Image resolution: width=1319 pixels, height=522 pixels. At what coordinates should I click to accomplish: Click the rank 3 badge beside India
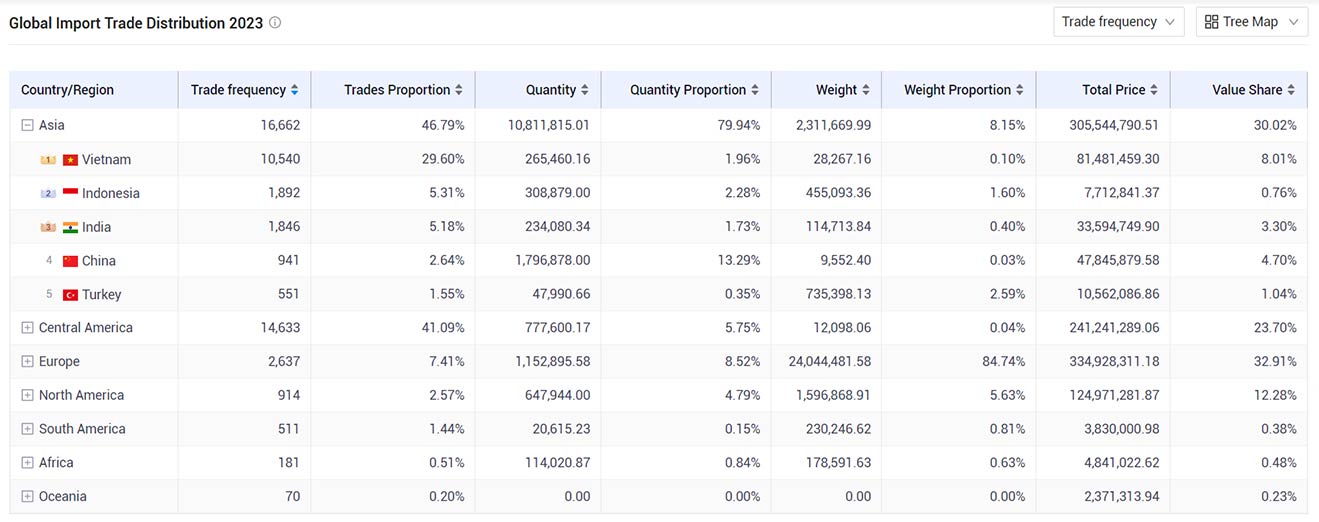[x=48, y=227]
